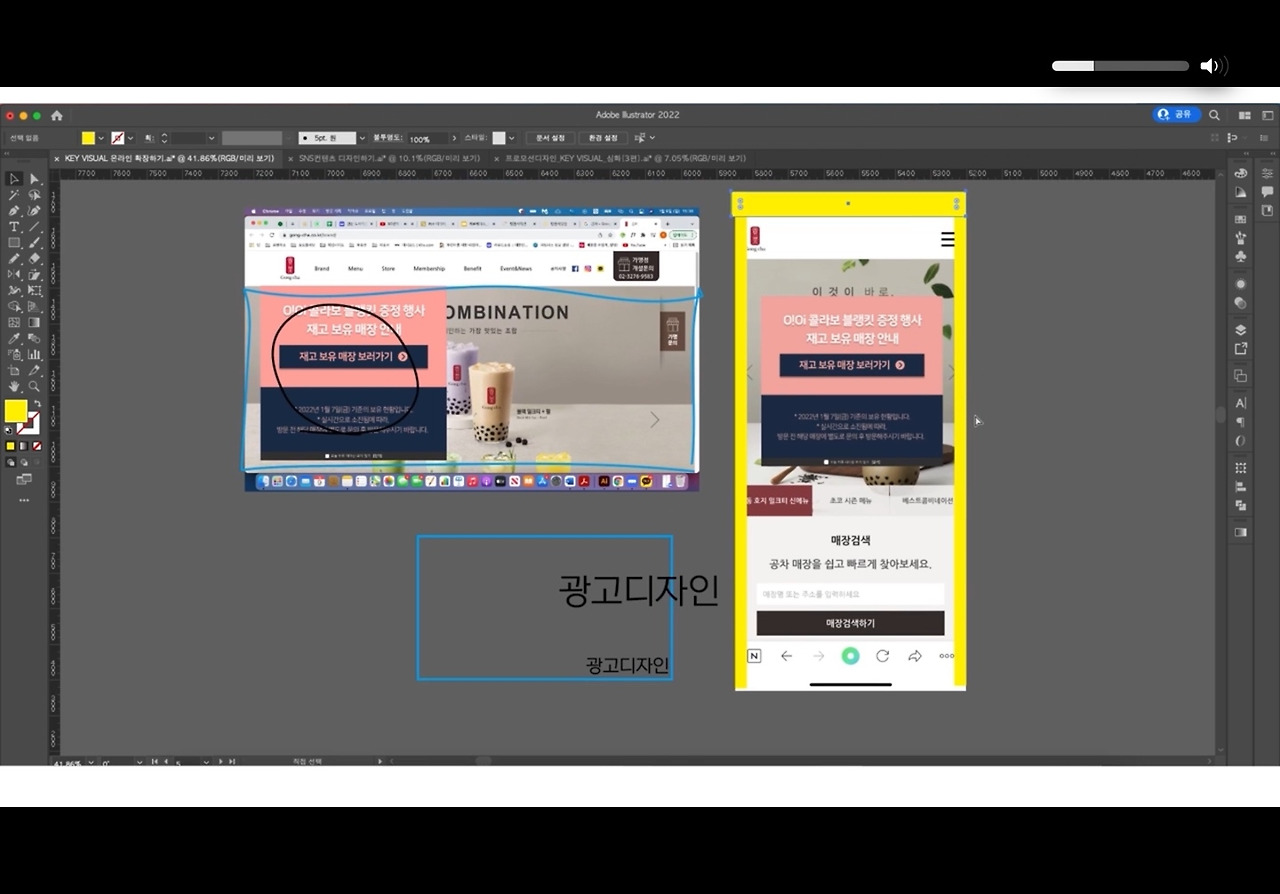The image size is (1280, 894).
Task: Select the Pencil/Shaper tool
Action: tap(14, 259)
